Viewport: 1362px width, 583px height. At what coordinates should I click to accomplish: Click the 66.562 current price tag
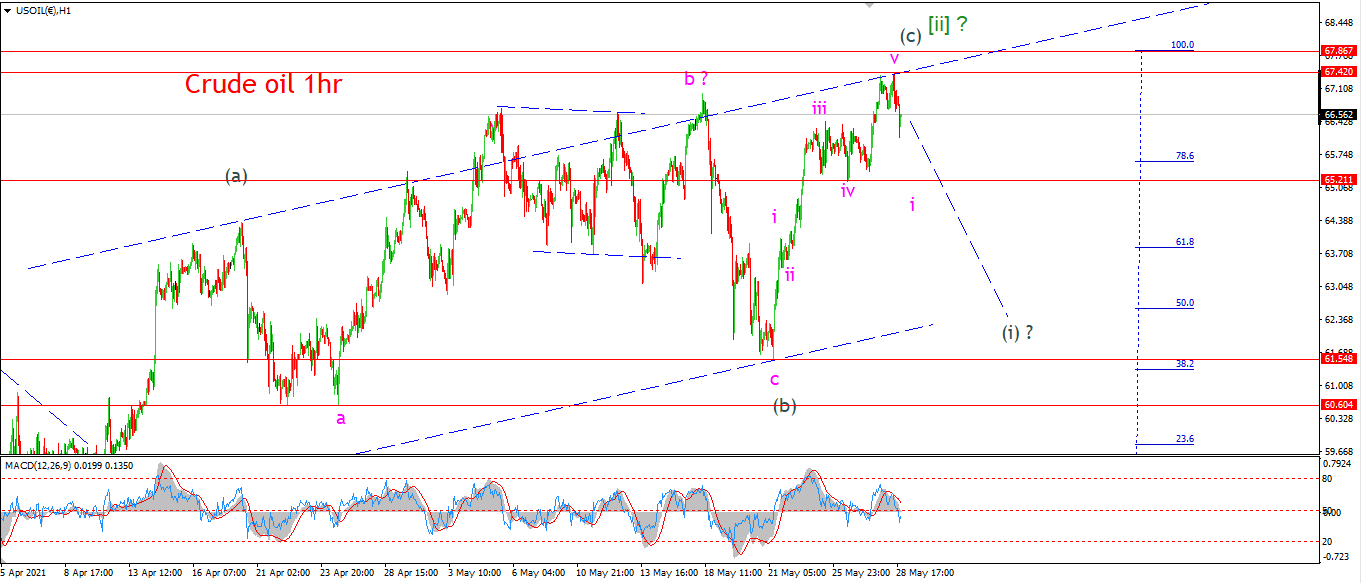click(x=1338, y=114)
